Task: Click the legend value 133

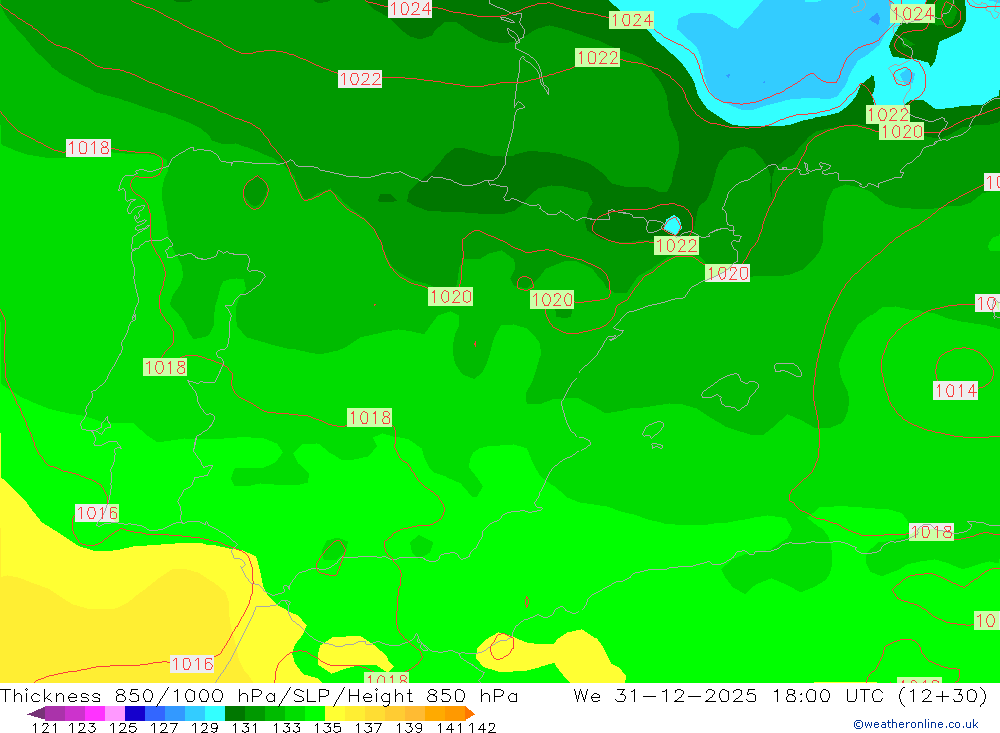Action: click(286, 727)
